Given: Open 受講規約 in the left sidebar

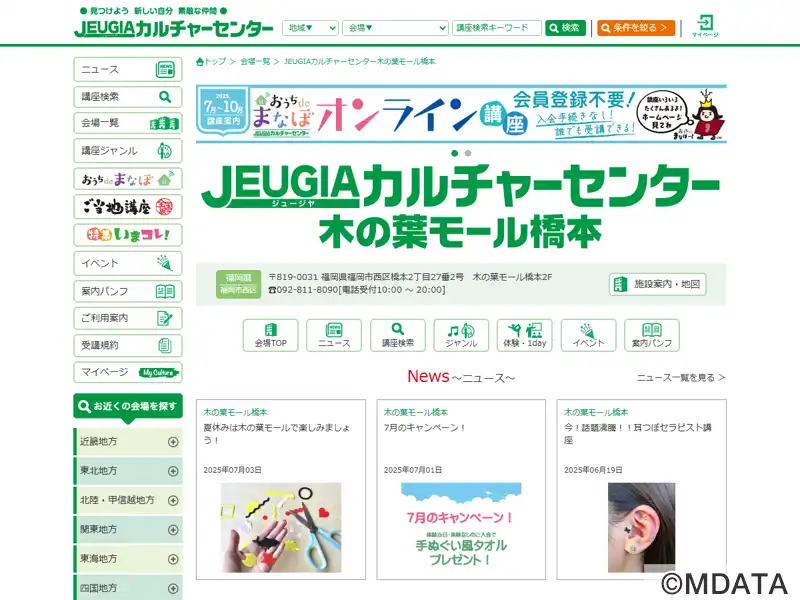Looking at the screenshot, I should (x=128, y=345).
